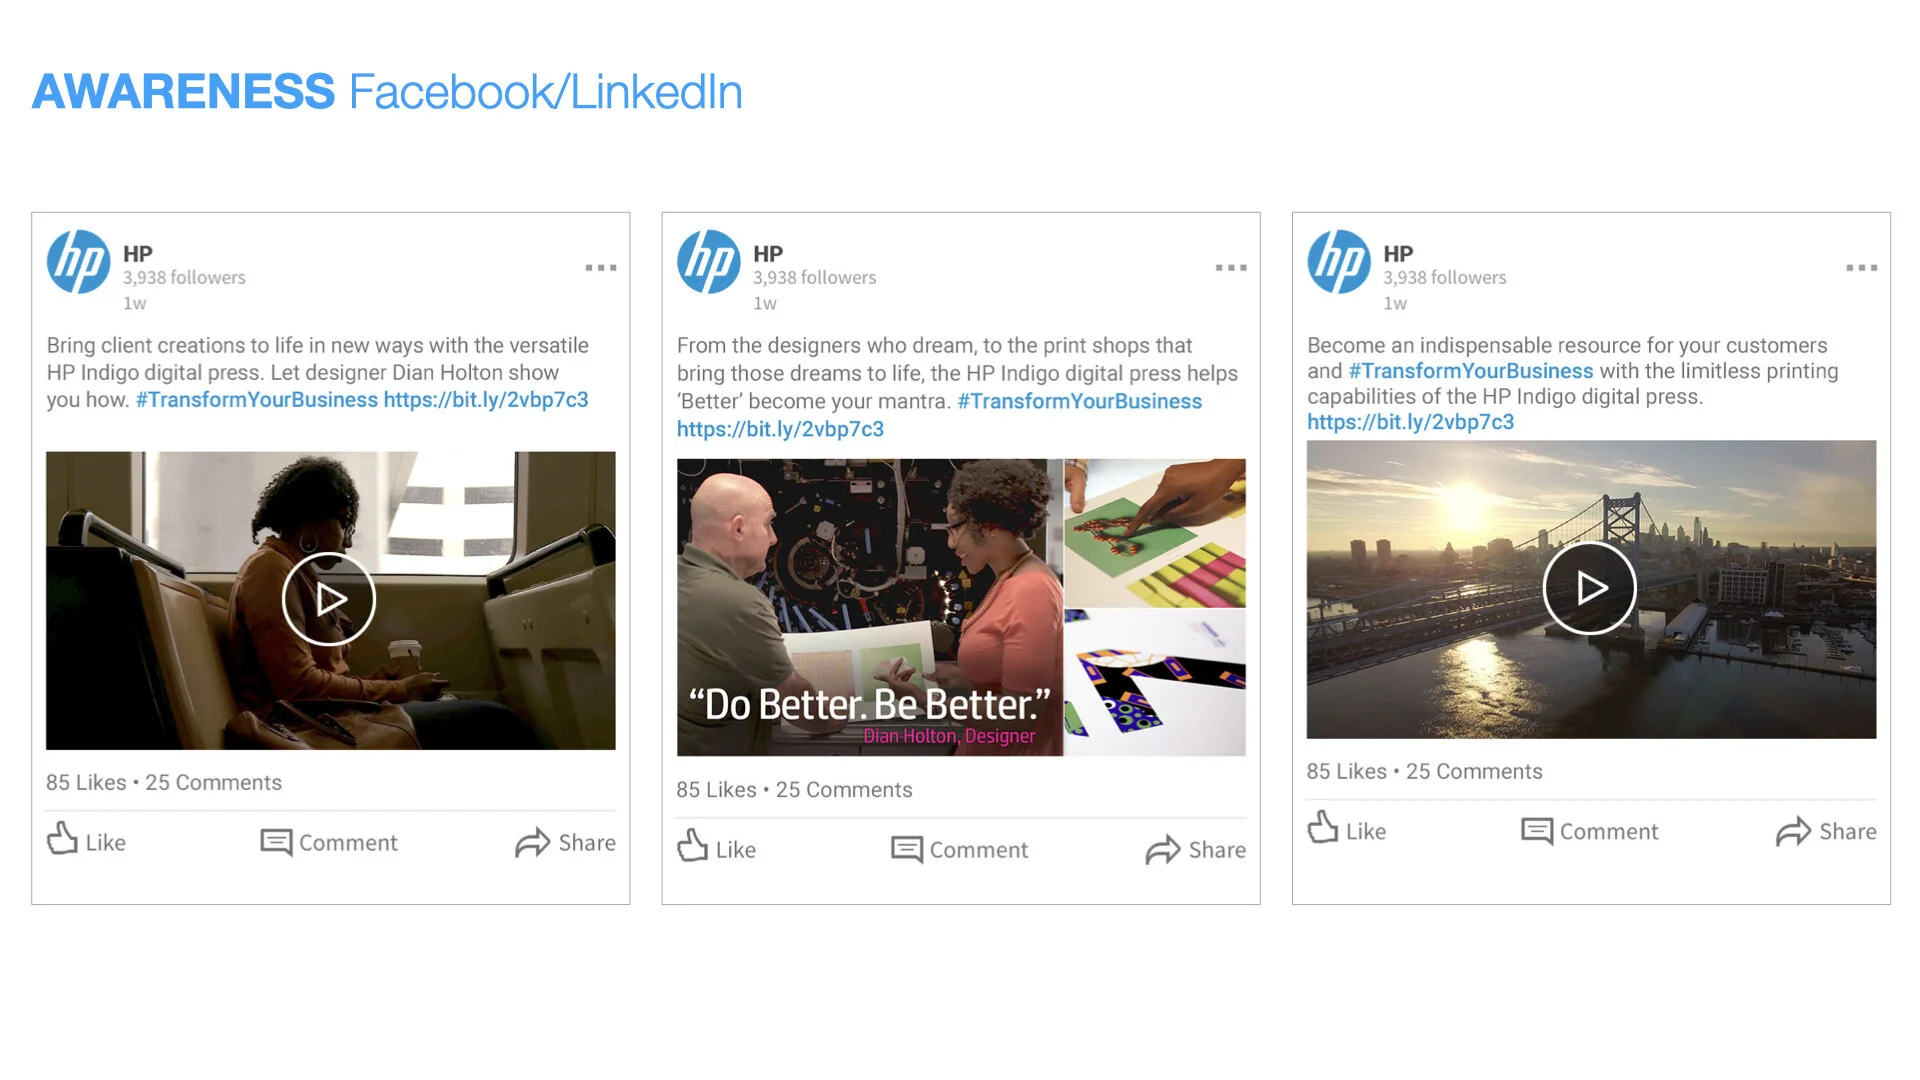Expand options menu on third post
1920x1080 pixels.
tap(1861, 267)
